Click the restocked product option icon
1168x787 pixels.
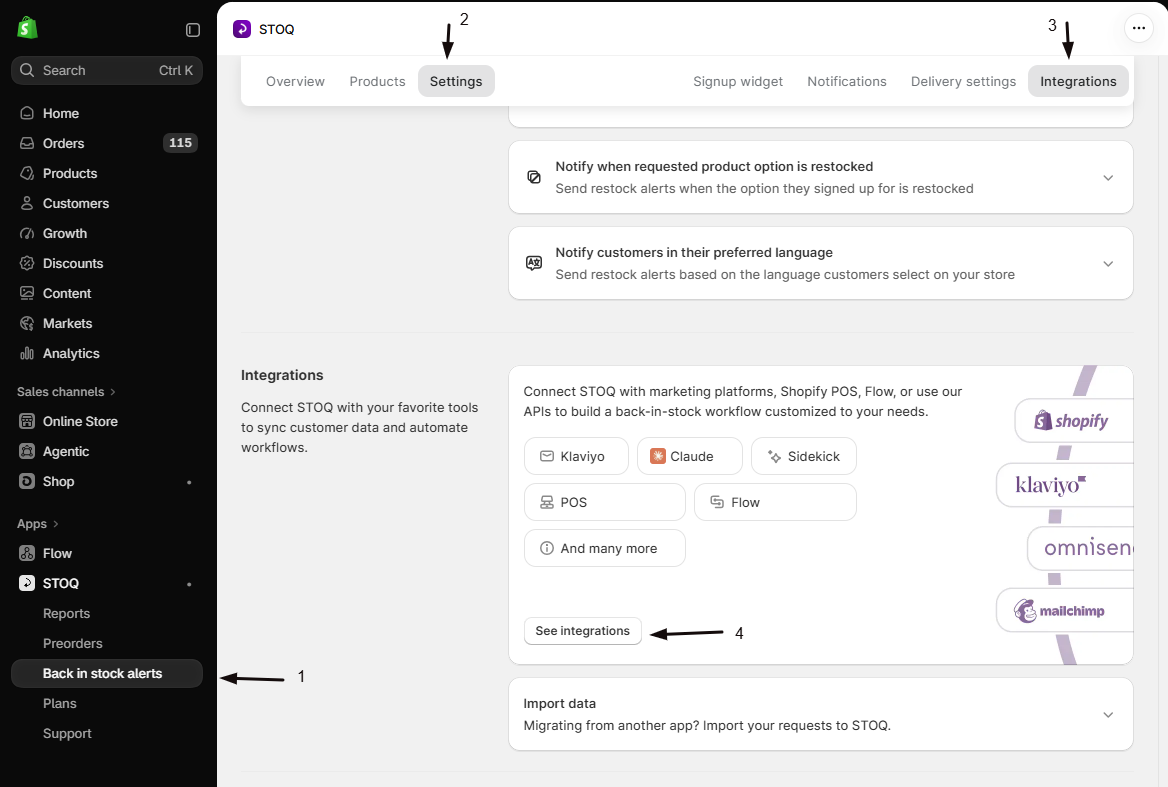point(534,177)
